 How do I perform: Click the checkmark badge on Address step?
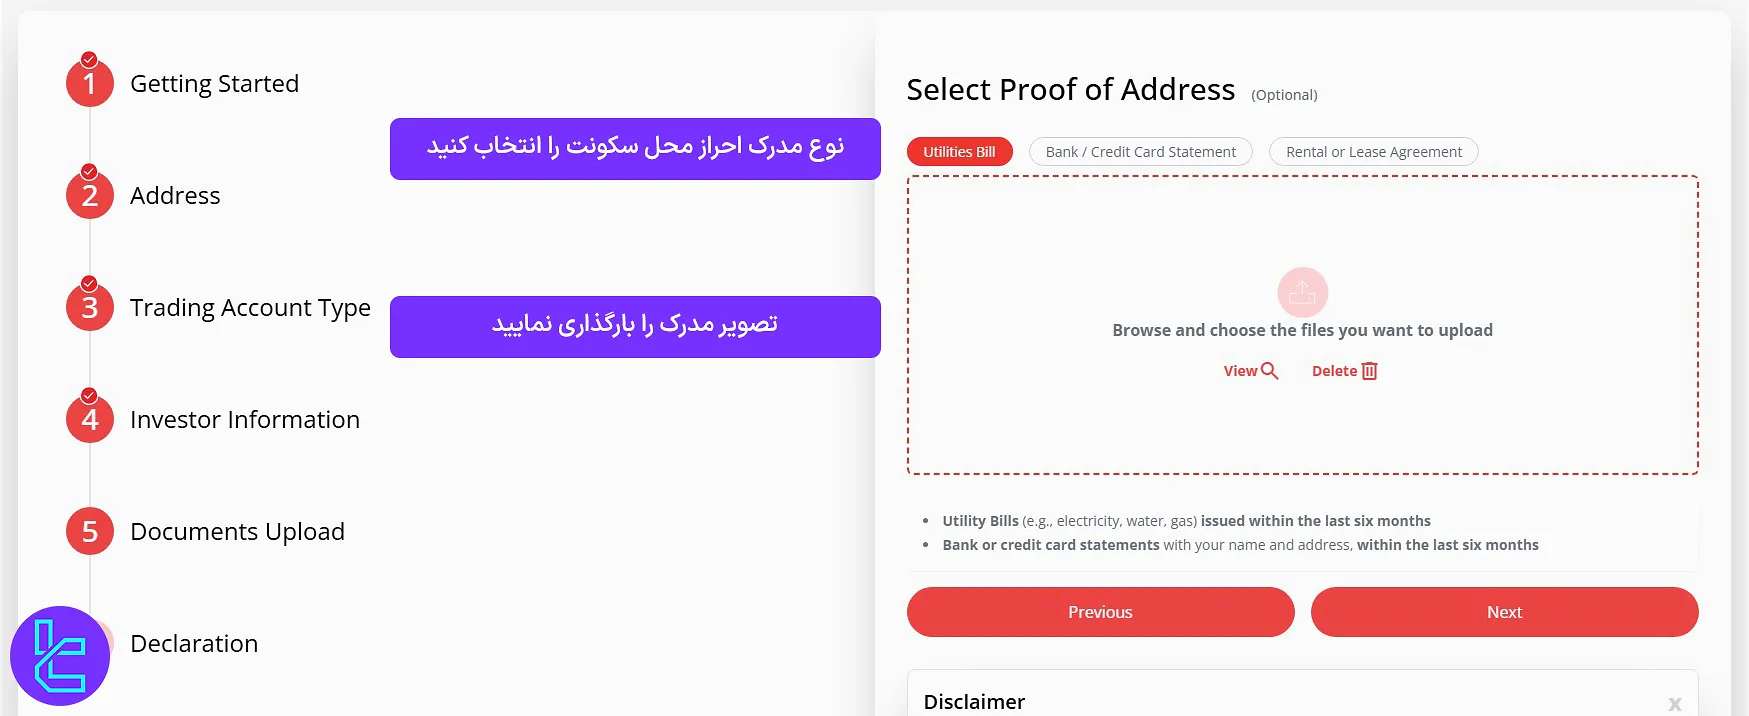[x=89, y=169]
